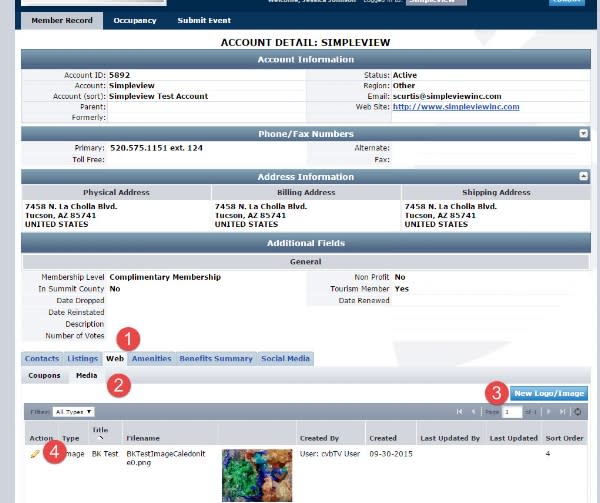Select the Listings tab
600x503 pixels.
83,358
